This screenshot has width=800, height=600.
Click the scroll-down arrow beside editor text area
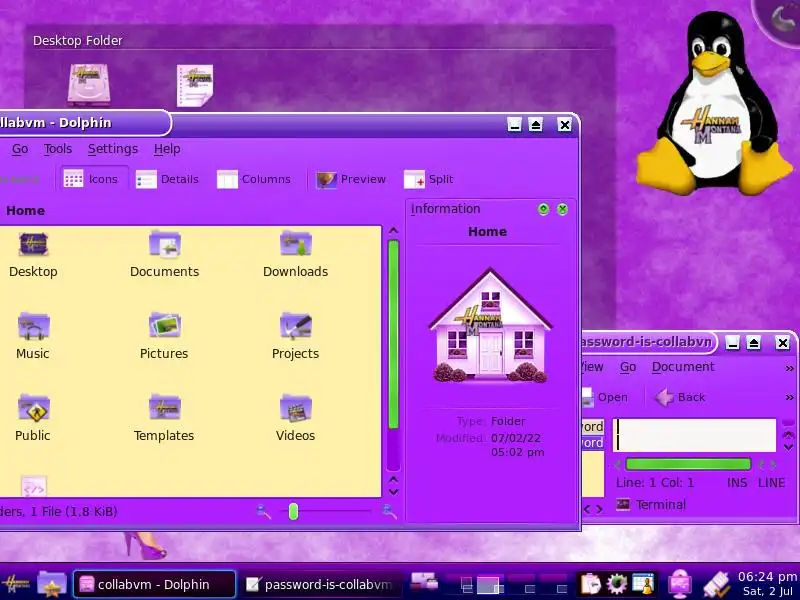788,447
